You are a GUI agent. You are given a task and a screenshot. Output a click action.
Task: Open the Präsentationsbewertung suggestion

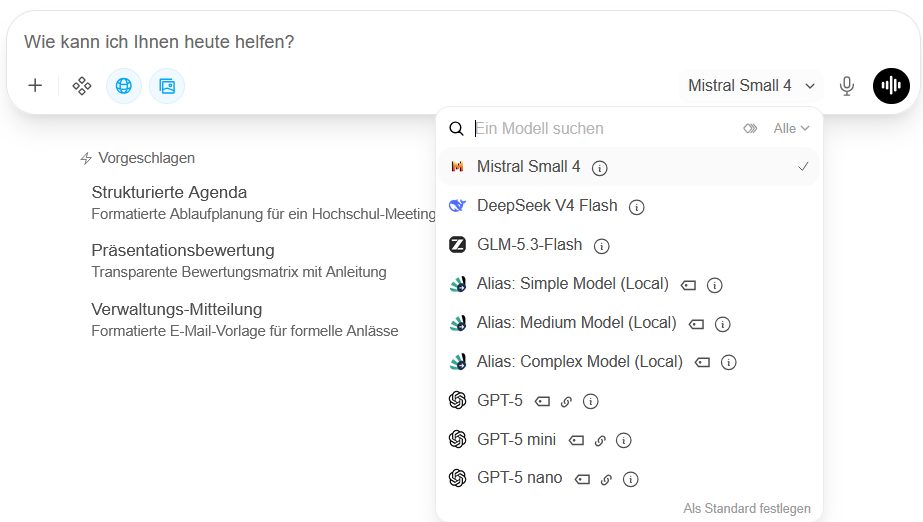coord(238,261)
